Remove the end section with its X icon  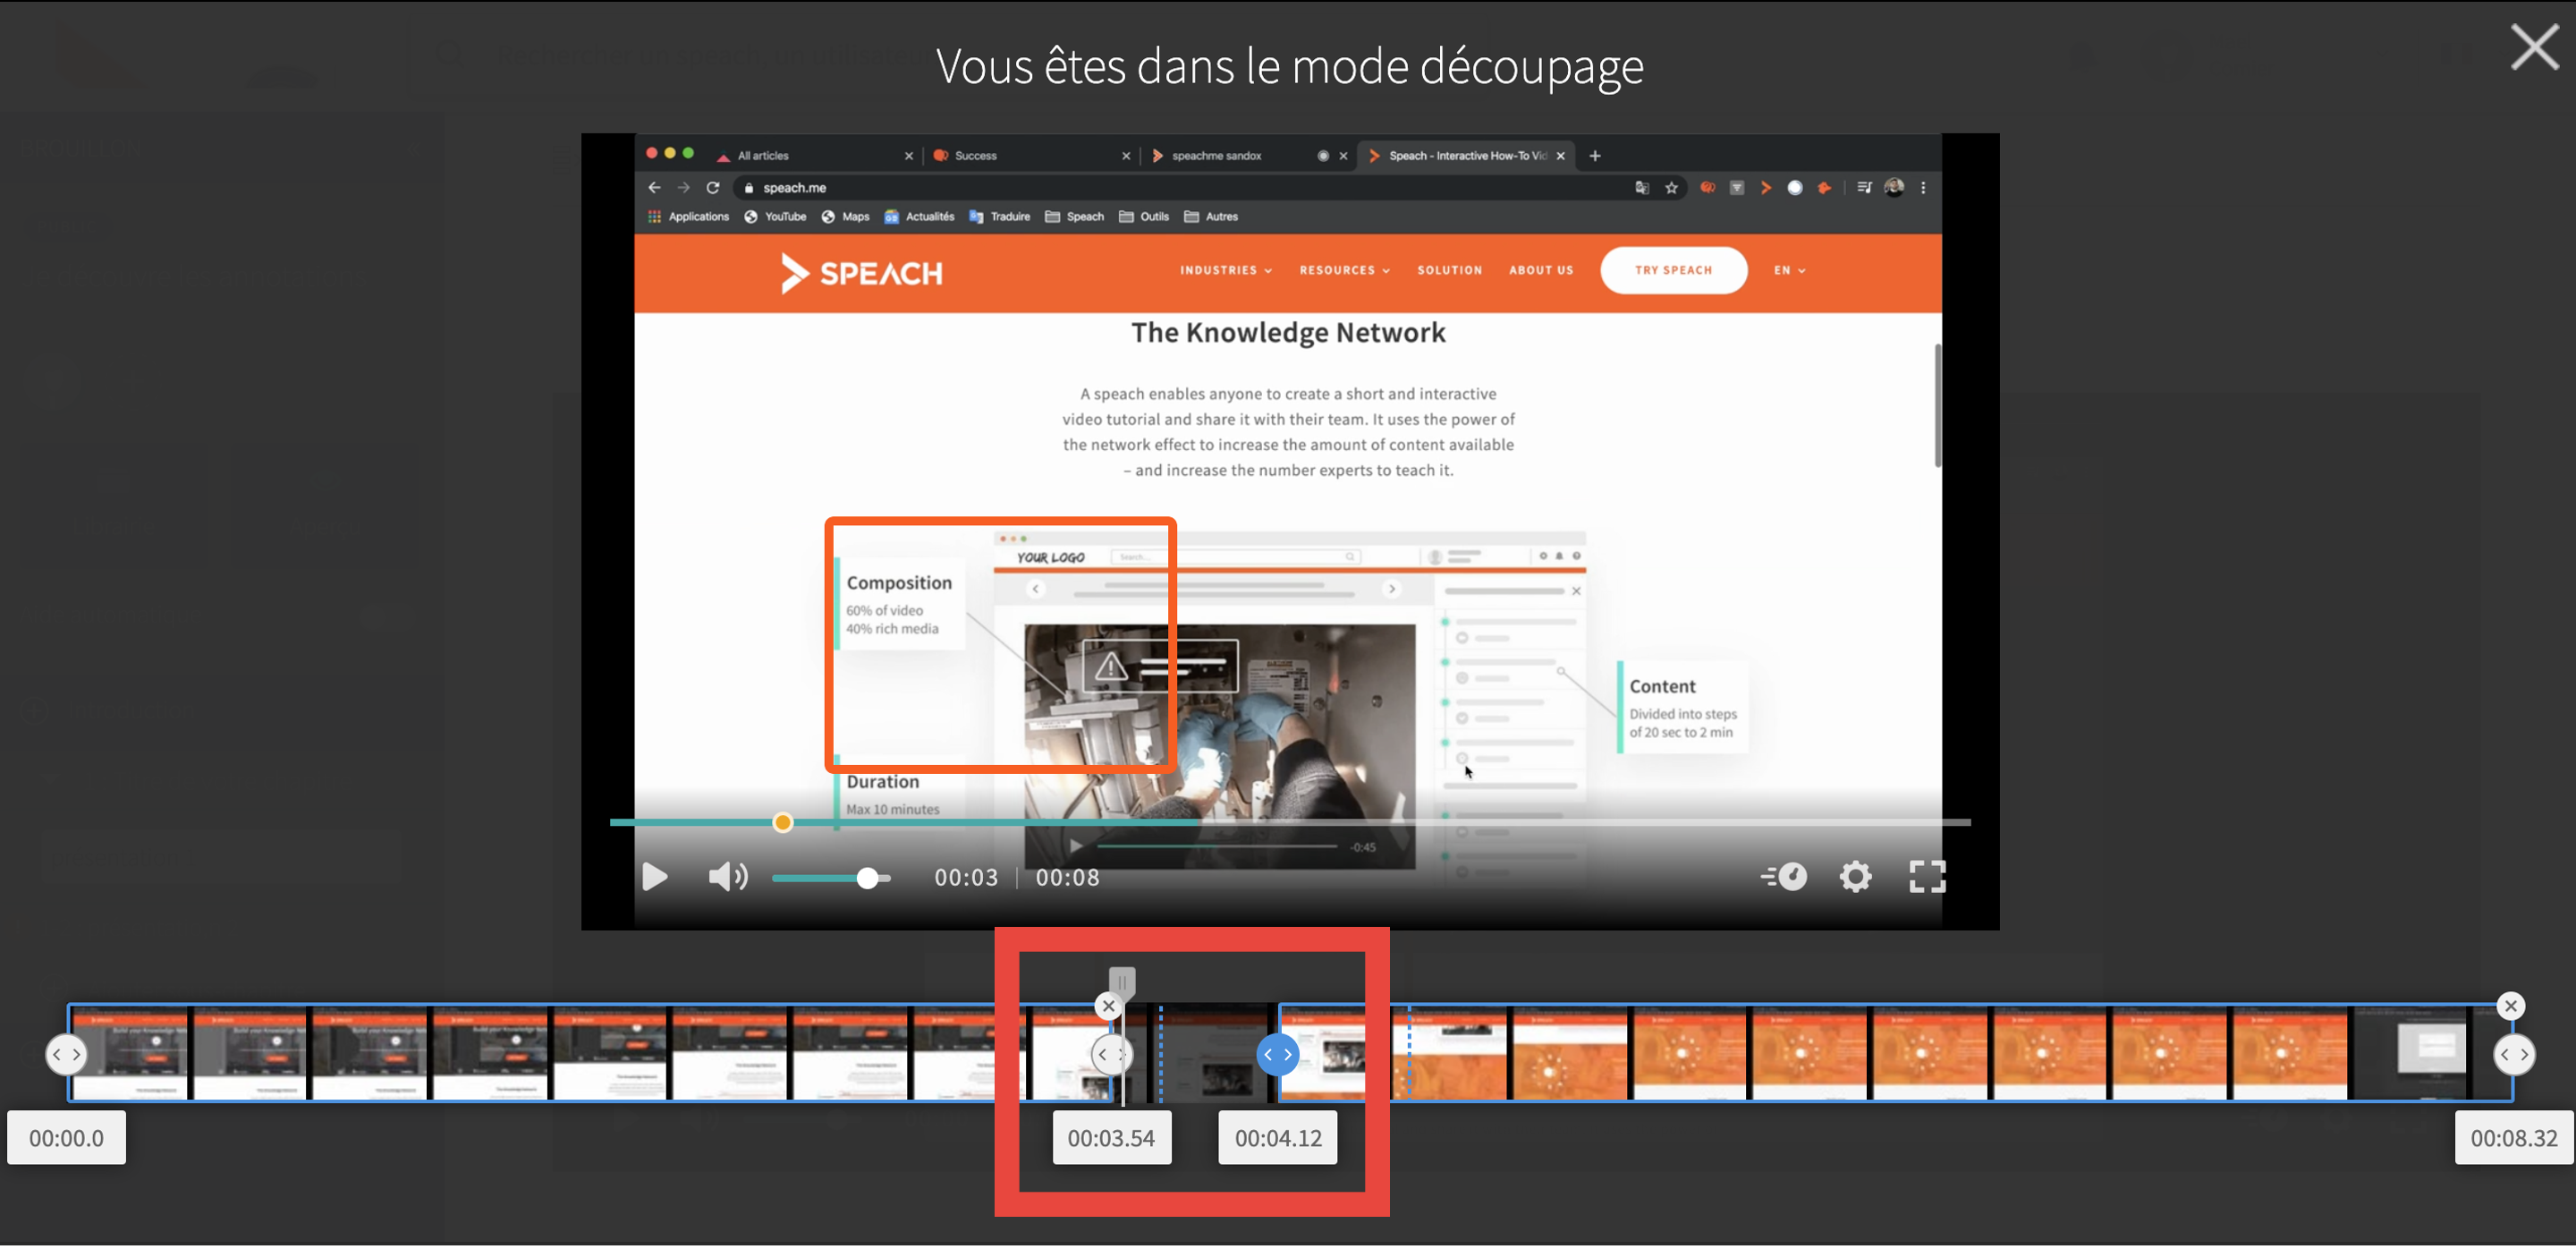click(2510, 1006)
